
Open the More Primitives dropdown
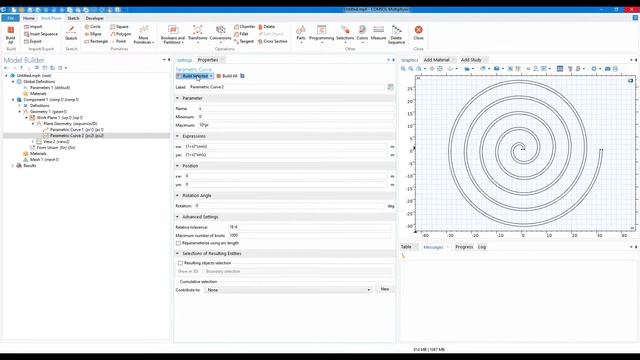144,35
